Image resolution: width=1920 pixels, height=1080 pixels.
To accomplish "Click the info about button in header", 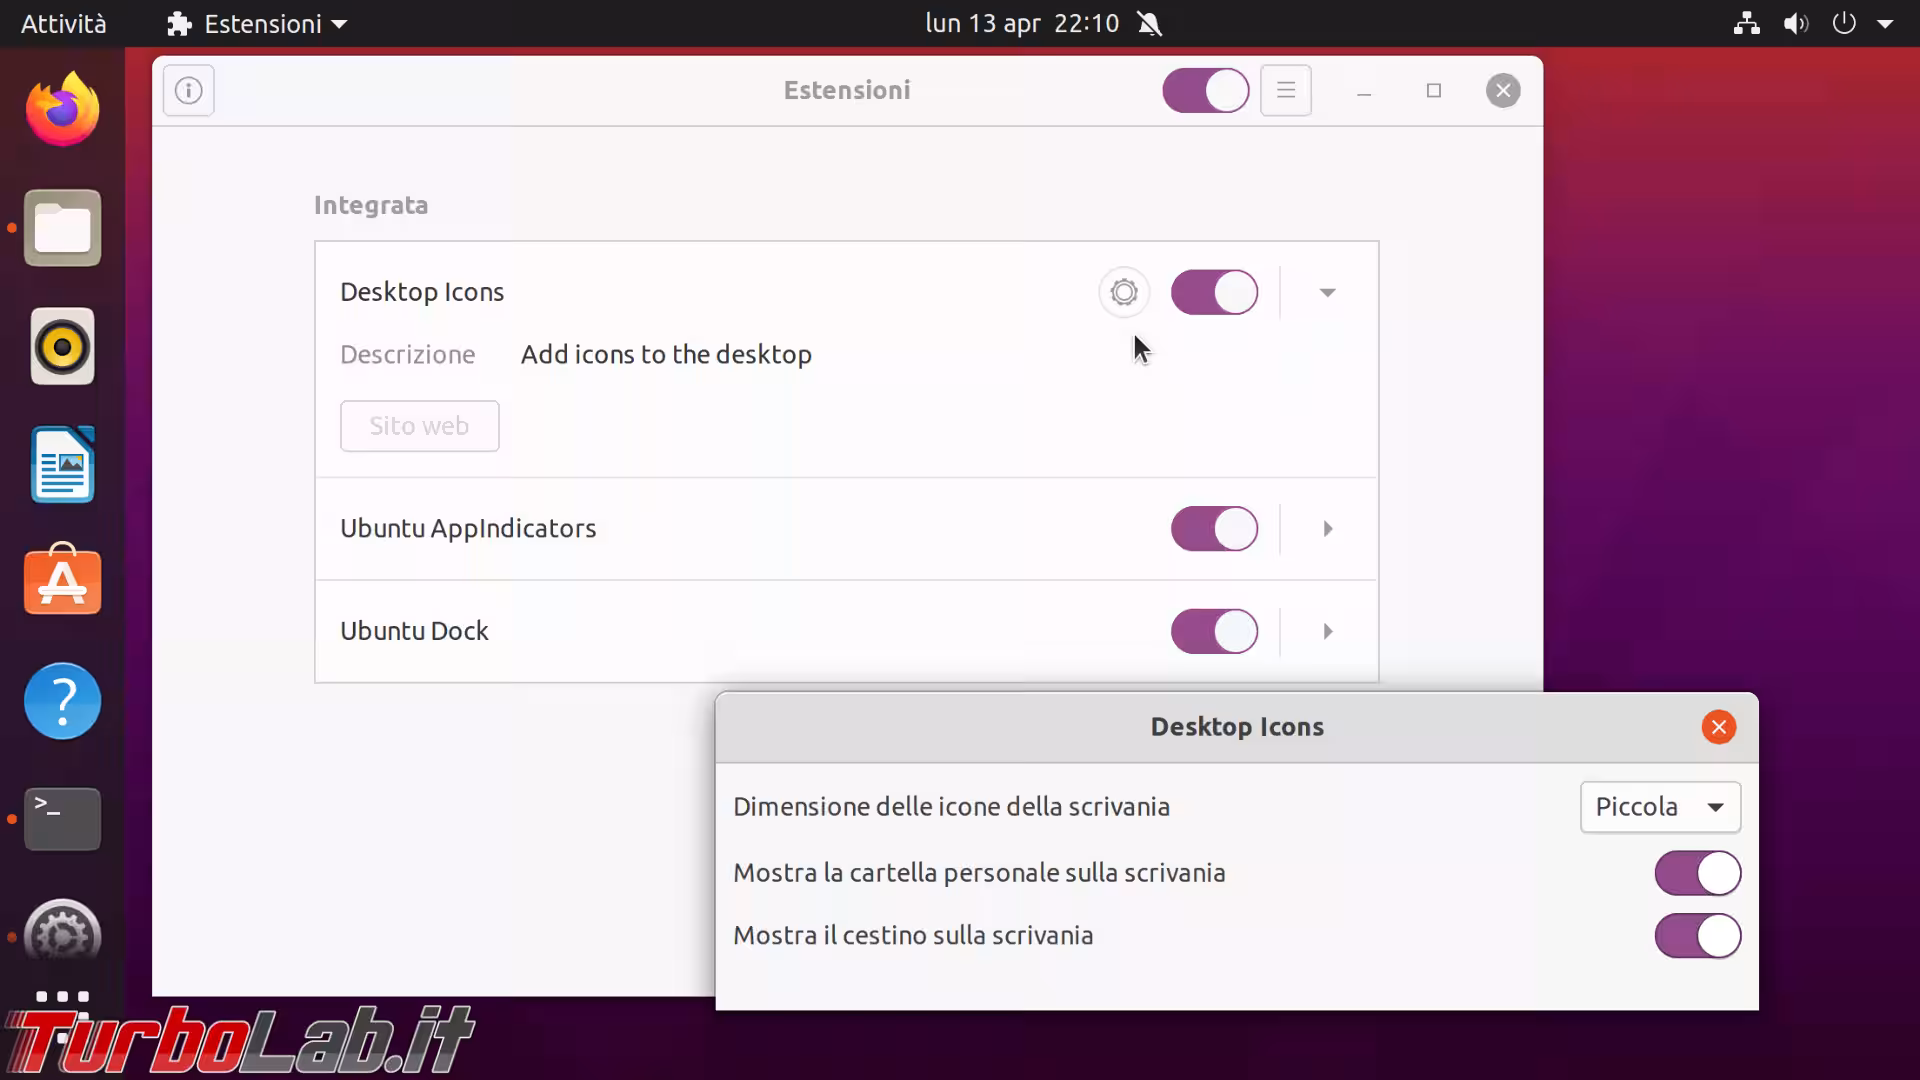I will (189, 90).
